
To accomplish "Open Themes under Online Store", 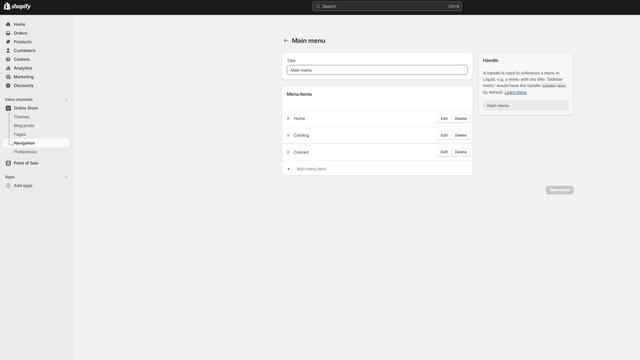I will [22, 117].
